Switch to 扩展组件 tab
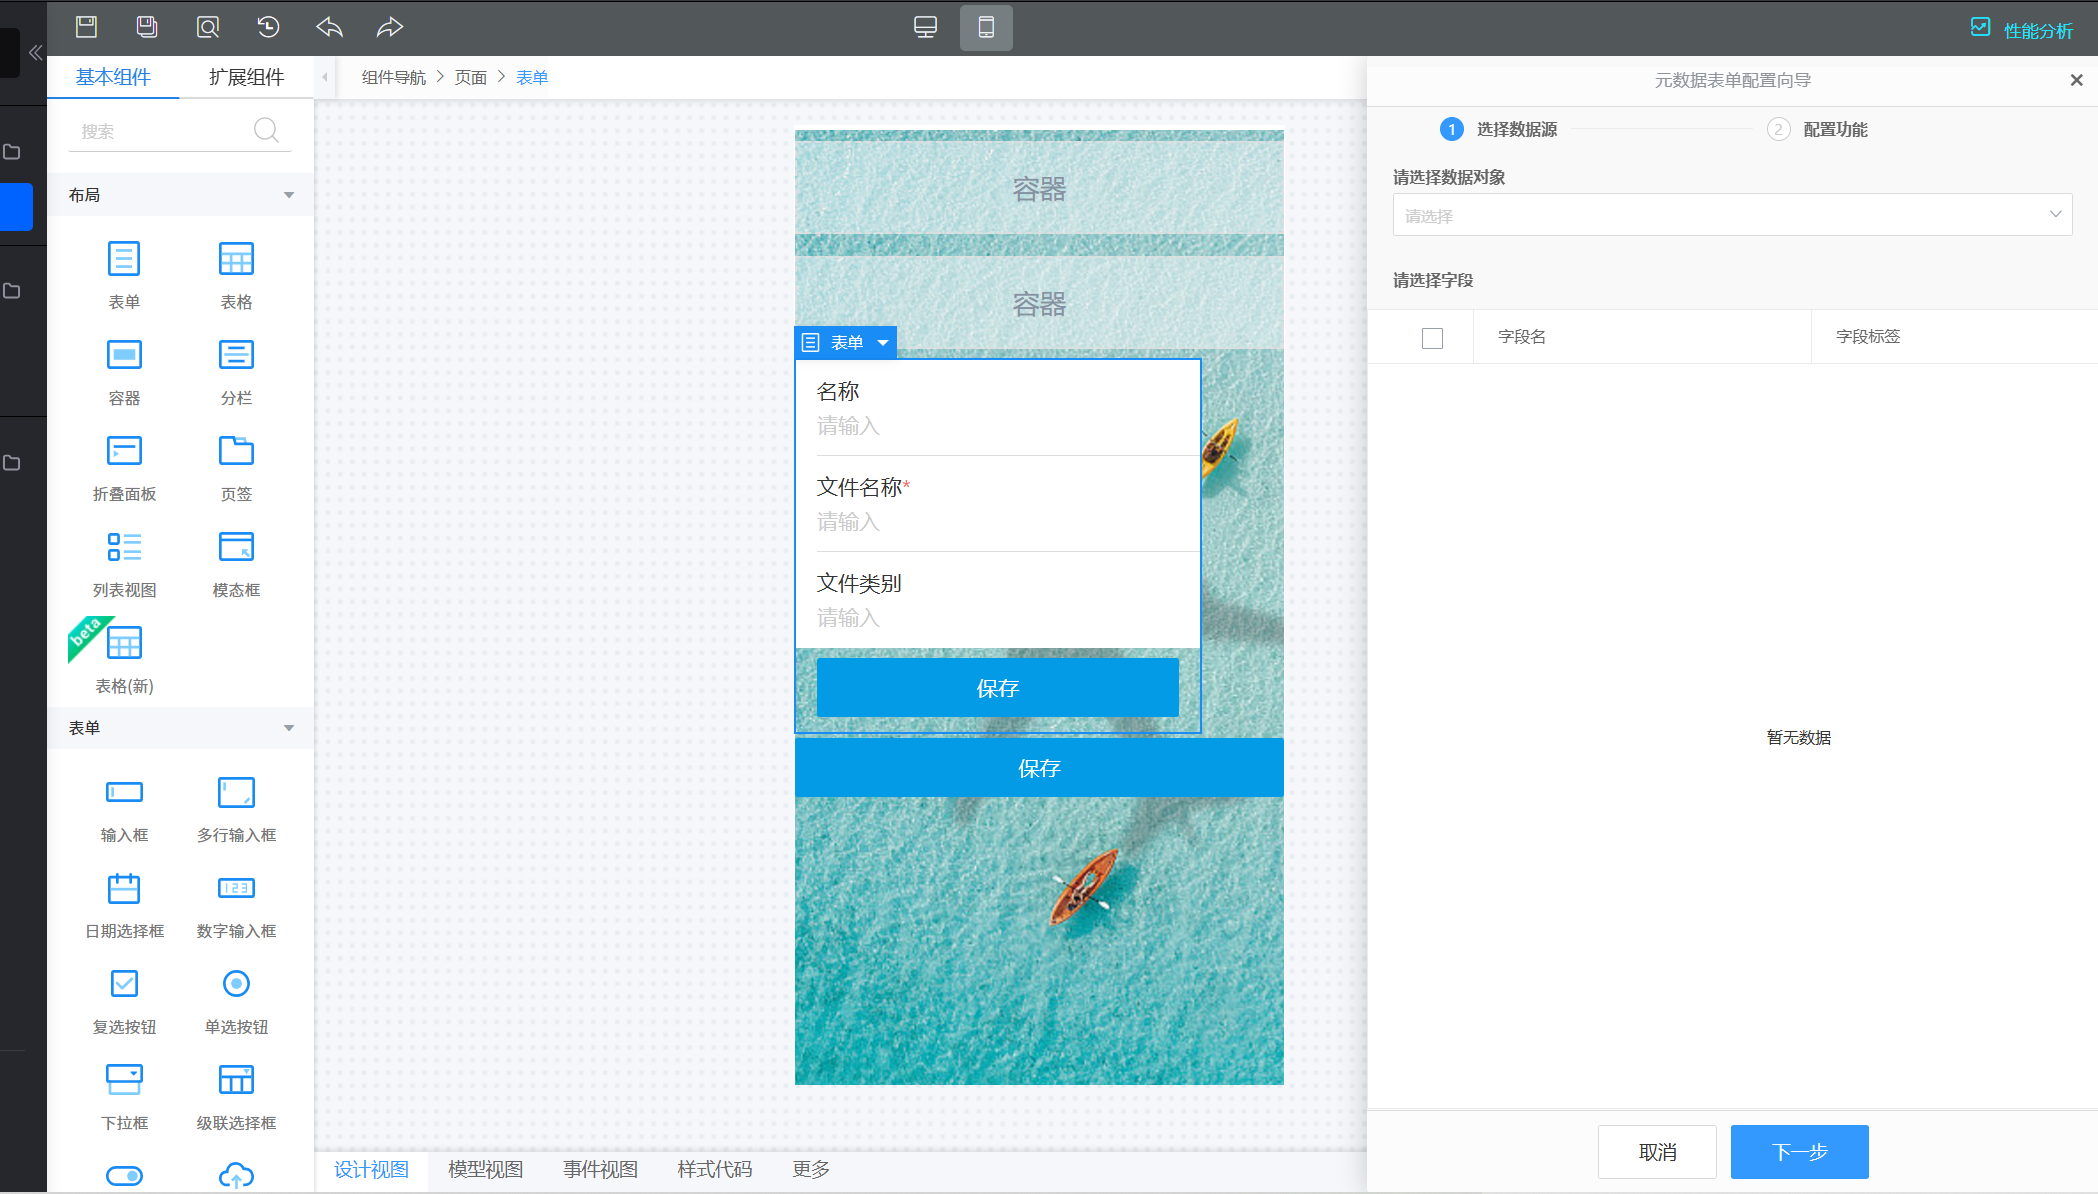The image size is (2098, 1194). coord(246,77)
